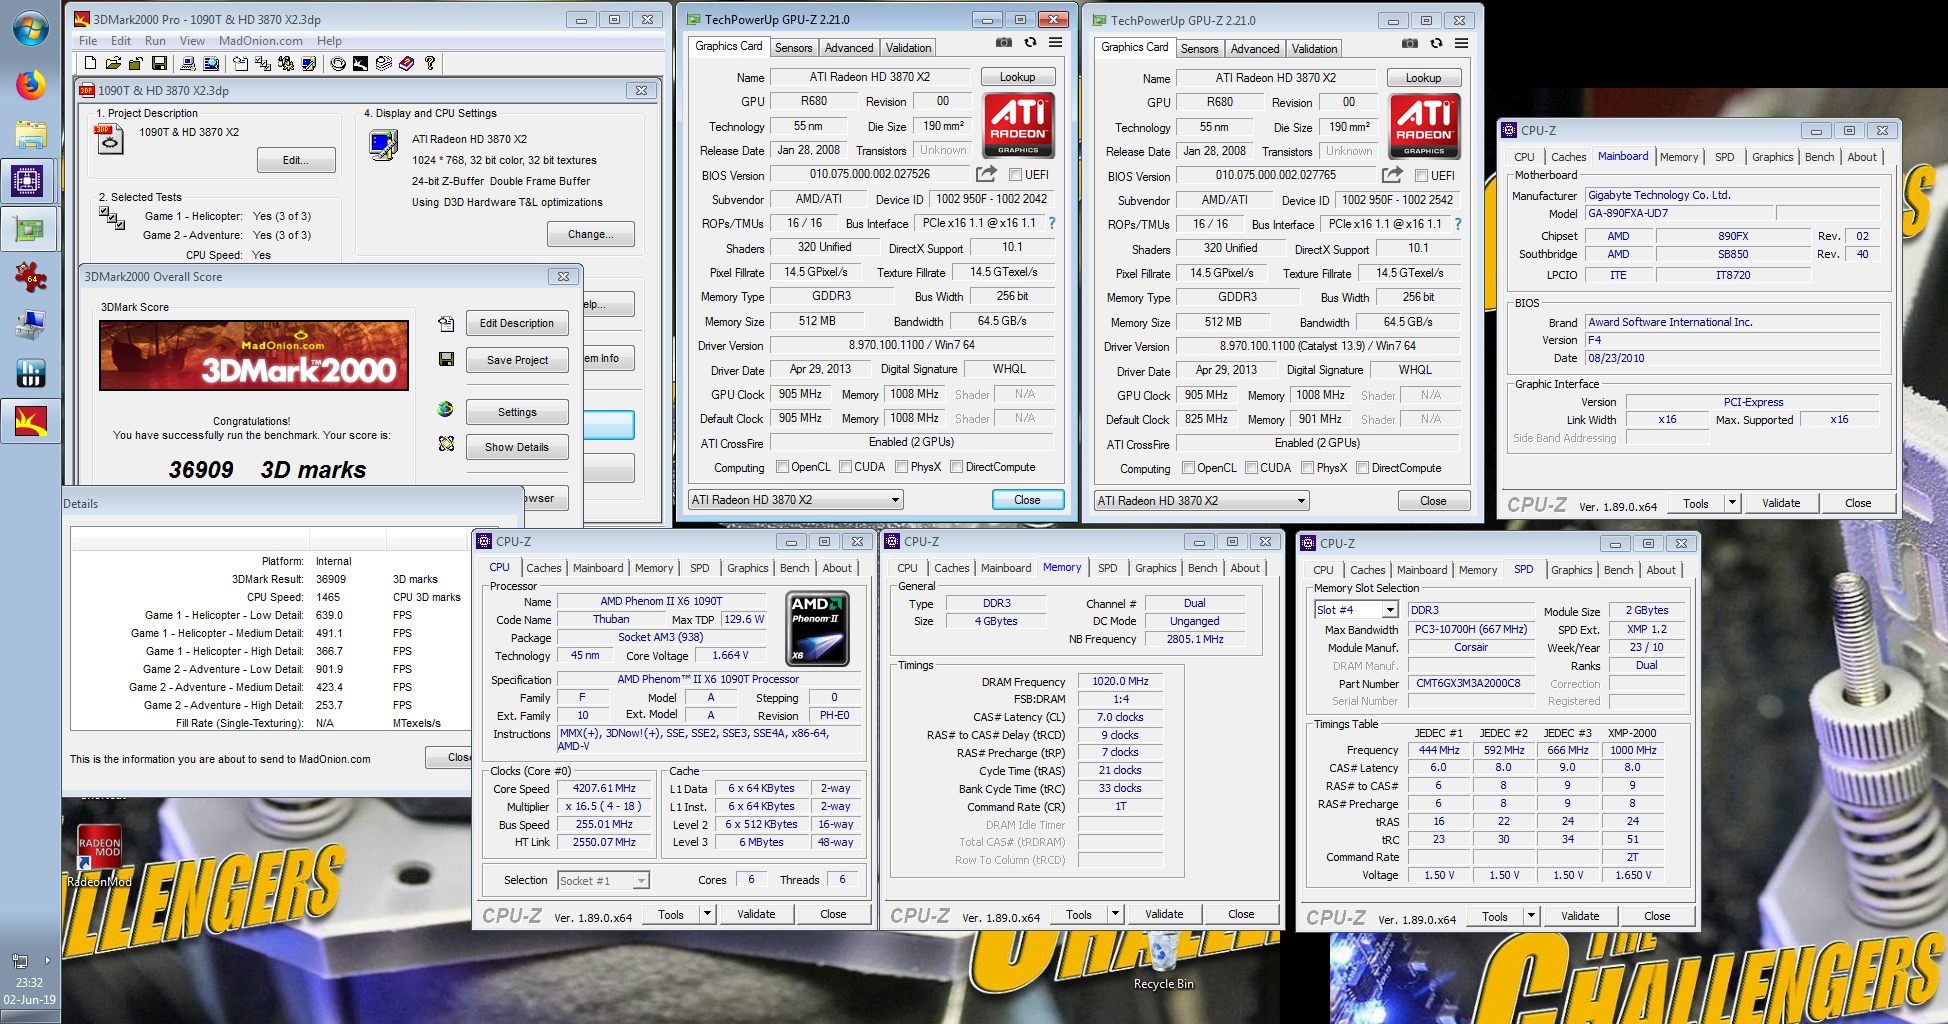The image size is (1948, 1024).
Task: Click the AMD Phenom II logo in CPU-Z
Action: pos(818,629)
